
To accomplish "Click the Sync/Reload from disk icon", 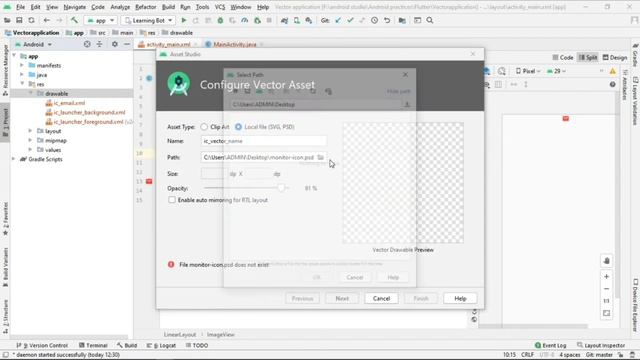I will coord(31,20).
